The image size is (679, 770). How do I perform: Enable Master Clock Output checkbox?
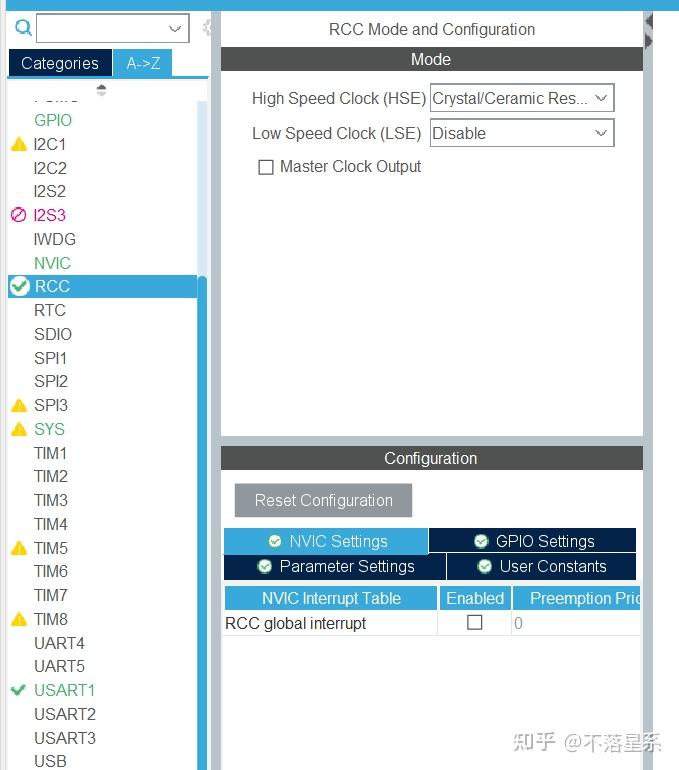(266, 167)
